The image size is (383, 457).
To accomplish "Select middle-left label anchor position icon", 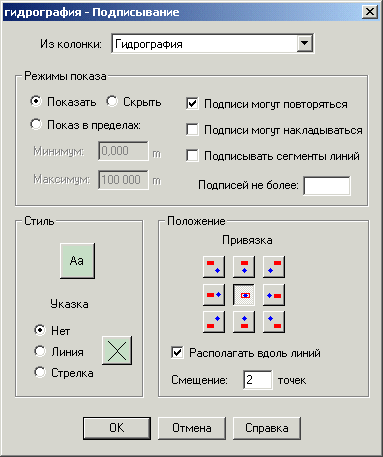I will coord(214,295).
